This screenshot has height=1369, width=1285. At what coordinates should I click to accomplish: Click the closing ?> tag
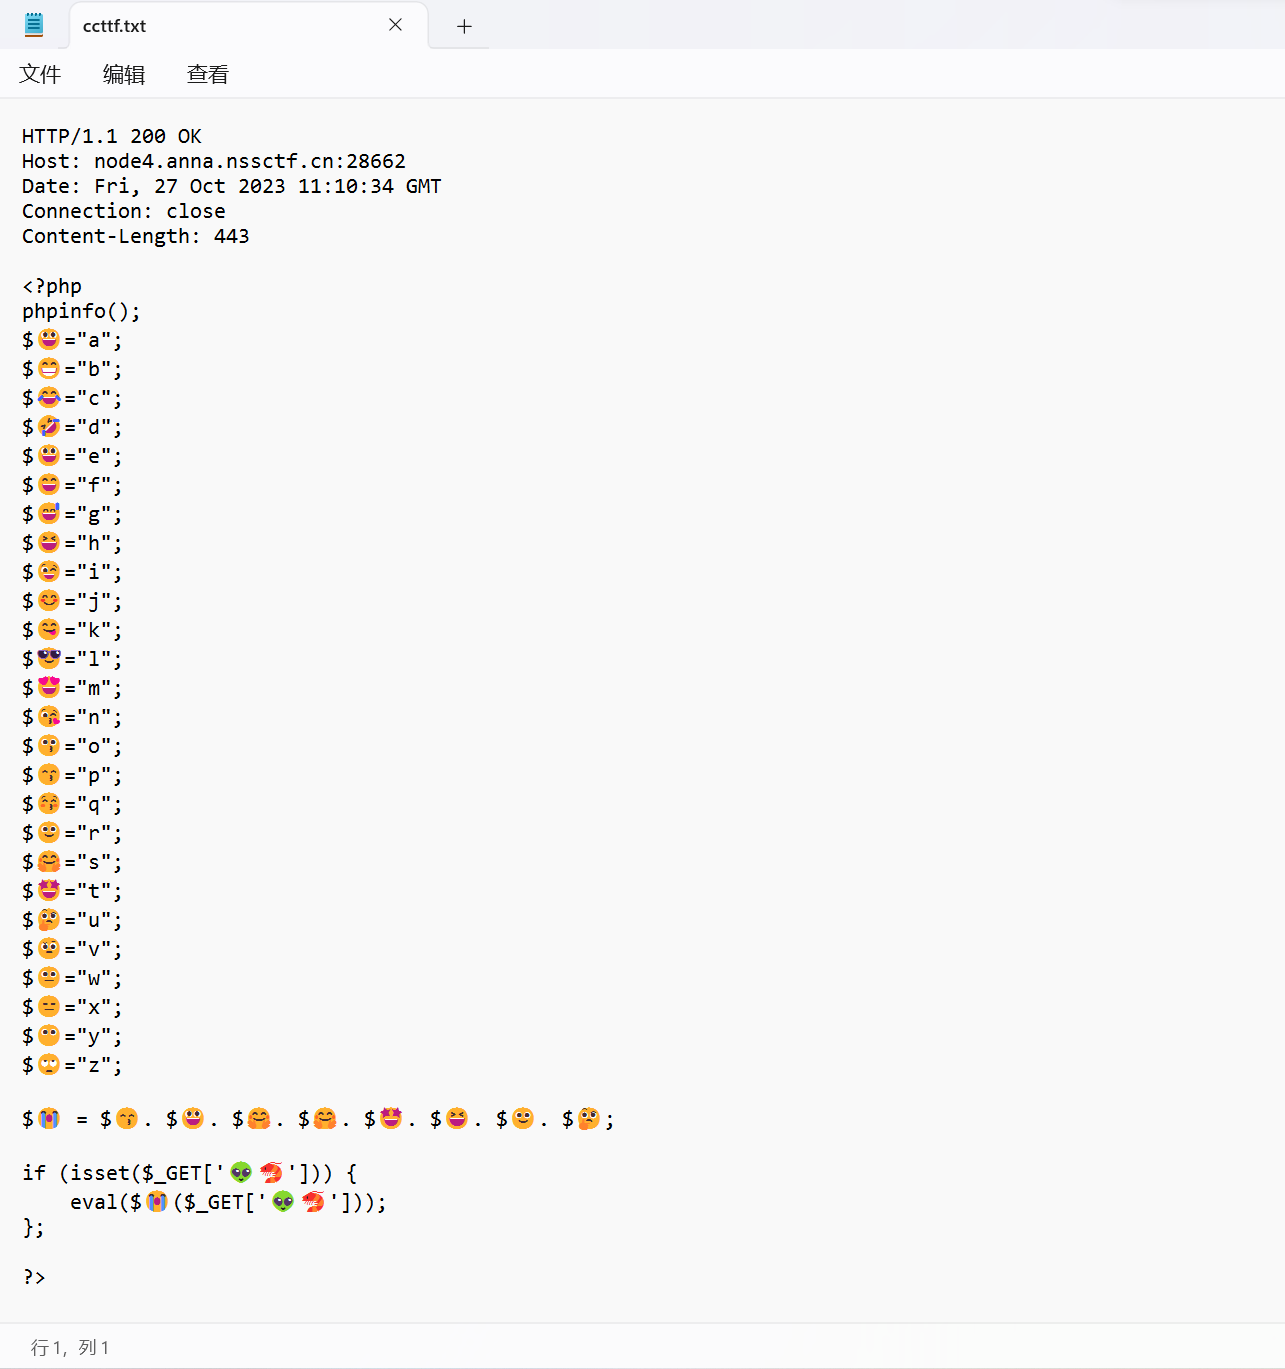coord(34,1277)
